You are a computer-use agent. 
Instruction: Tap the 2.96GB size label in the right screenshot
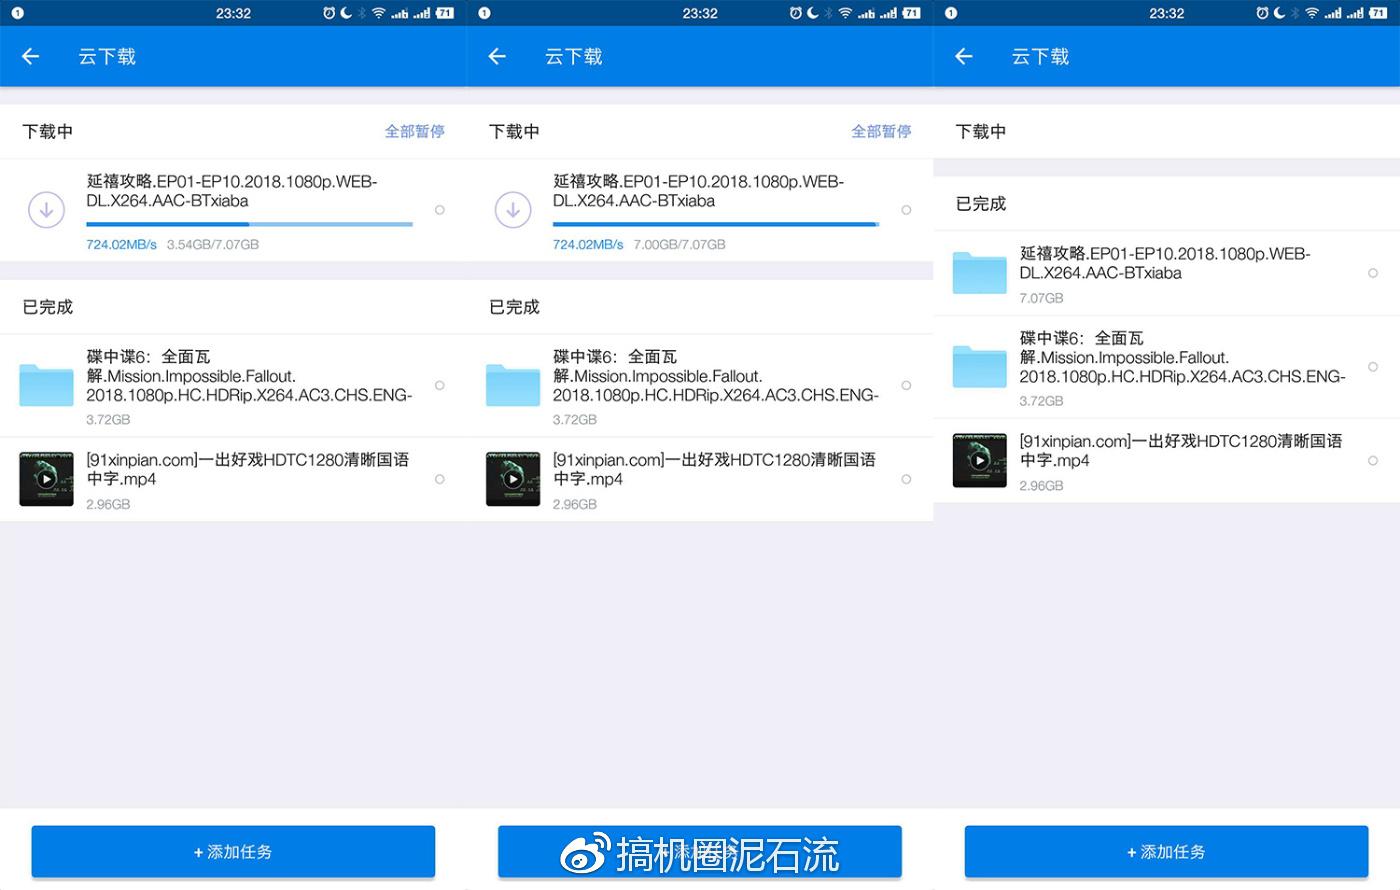coord(1041,486)
